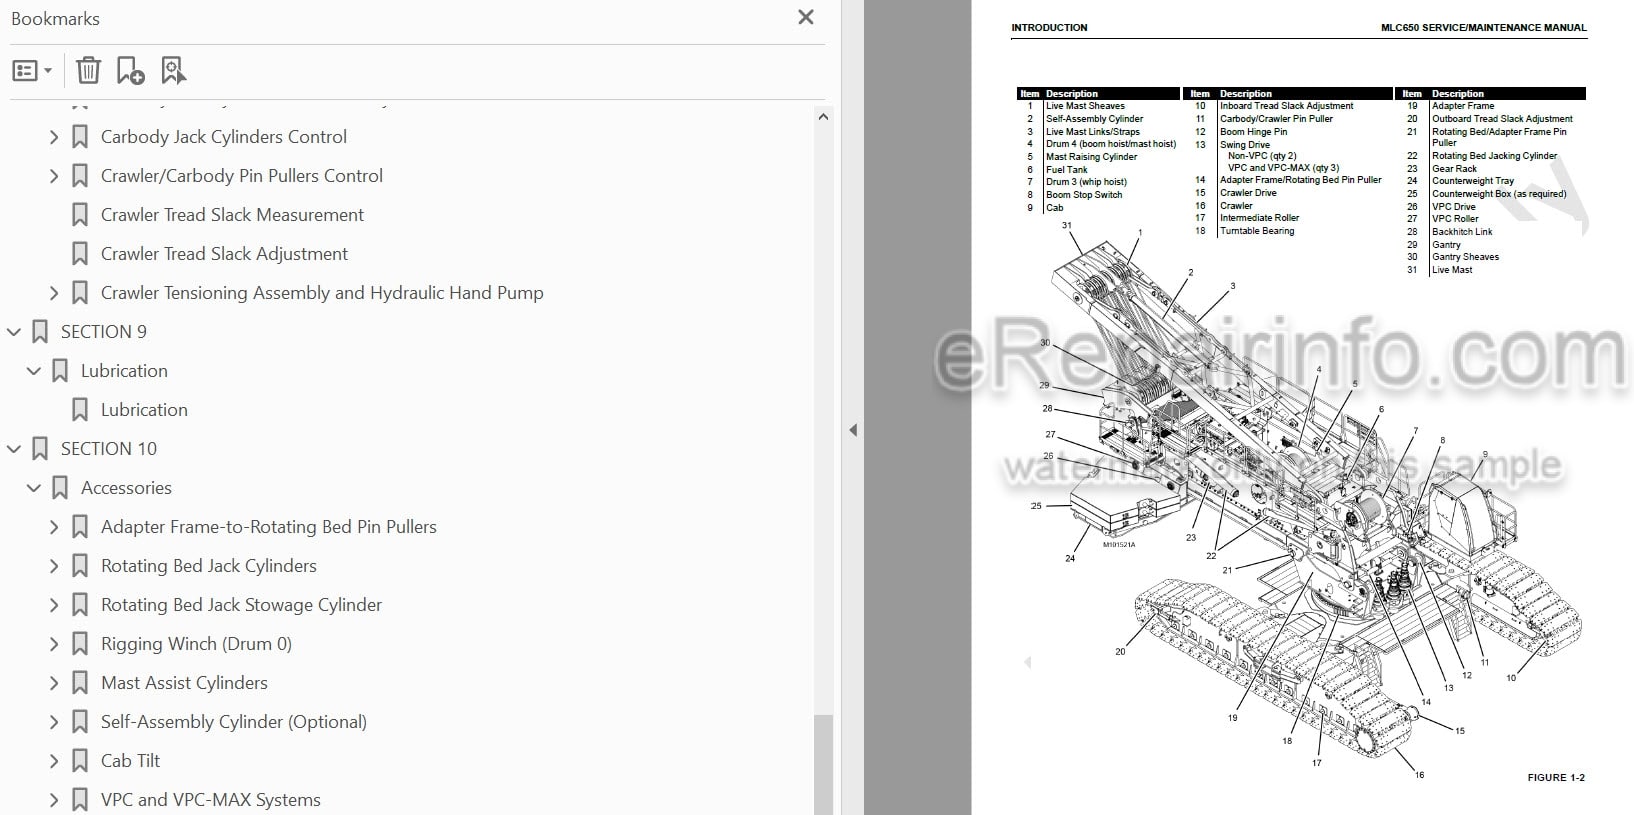Click the INTRODUCTION page header text
1634x815 pixels.
point(1049,28)
